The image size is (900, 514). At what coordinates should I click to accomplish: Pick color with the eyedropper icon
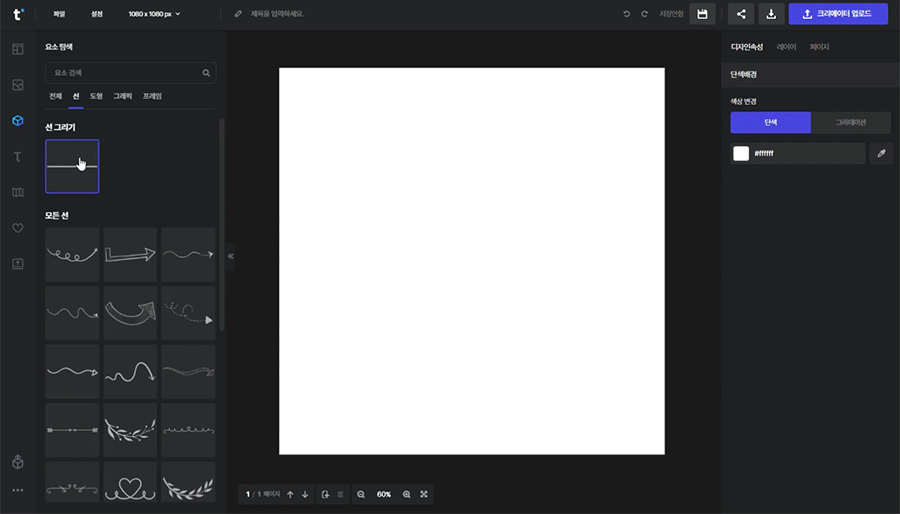pyautogui.click(x=881, y=153)
